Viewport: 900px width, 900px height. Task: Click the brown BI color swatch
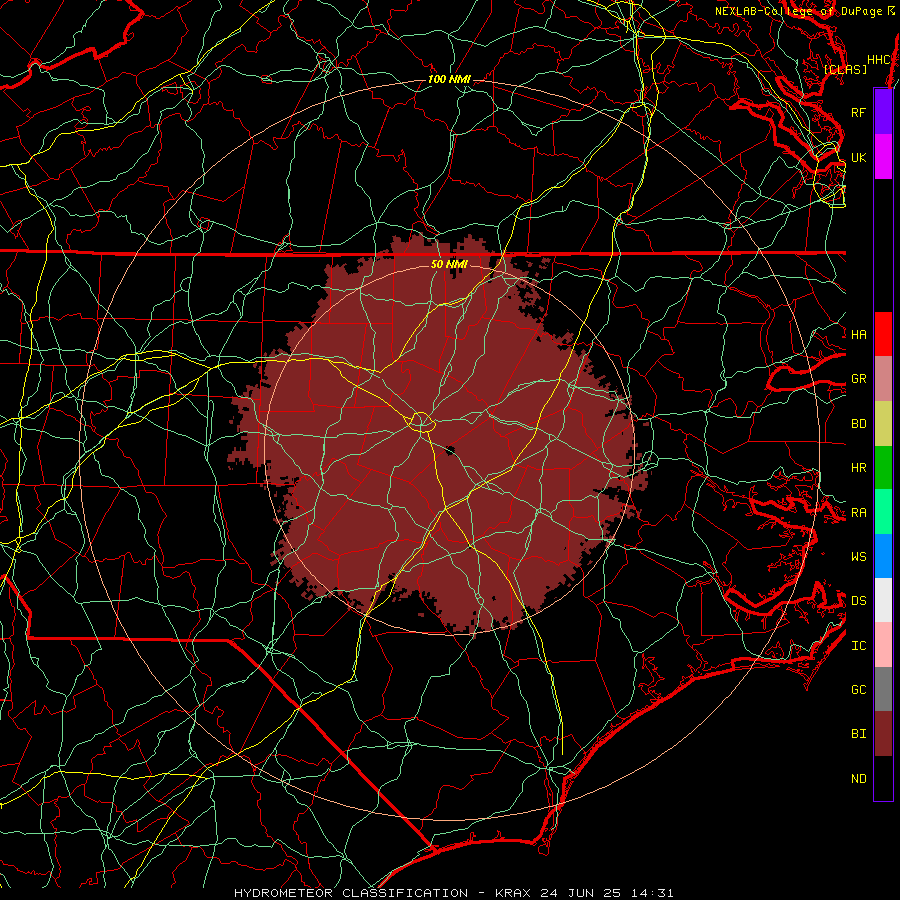[883, 734]
